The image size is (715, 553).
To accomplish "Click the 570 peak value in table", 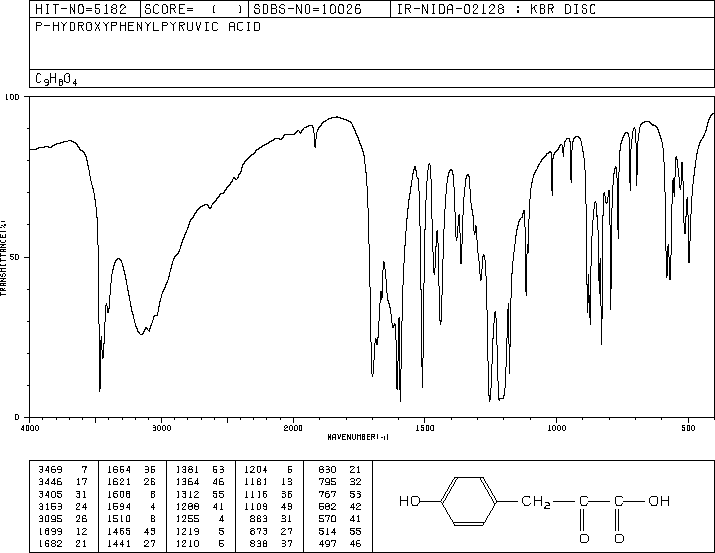I will point(327,519).
